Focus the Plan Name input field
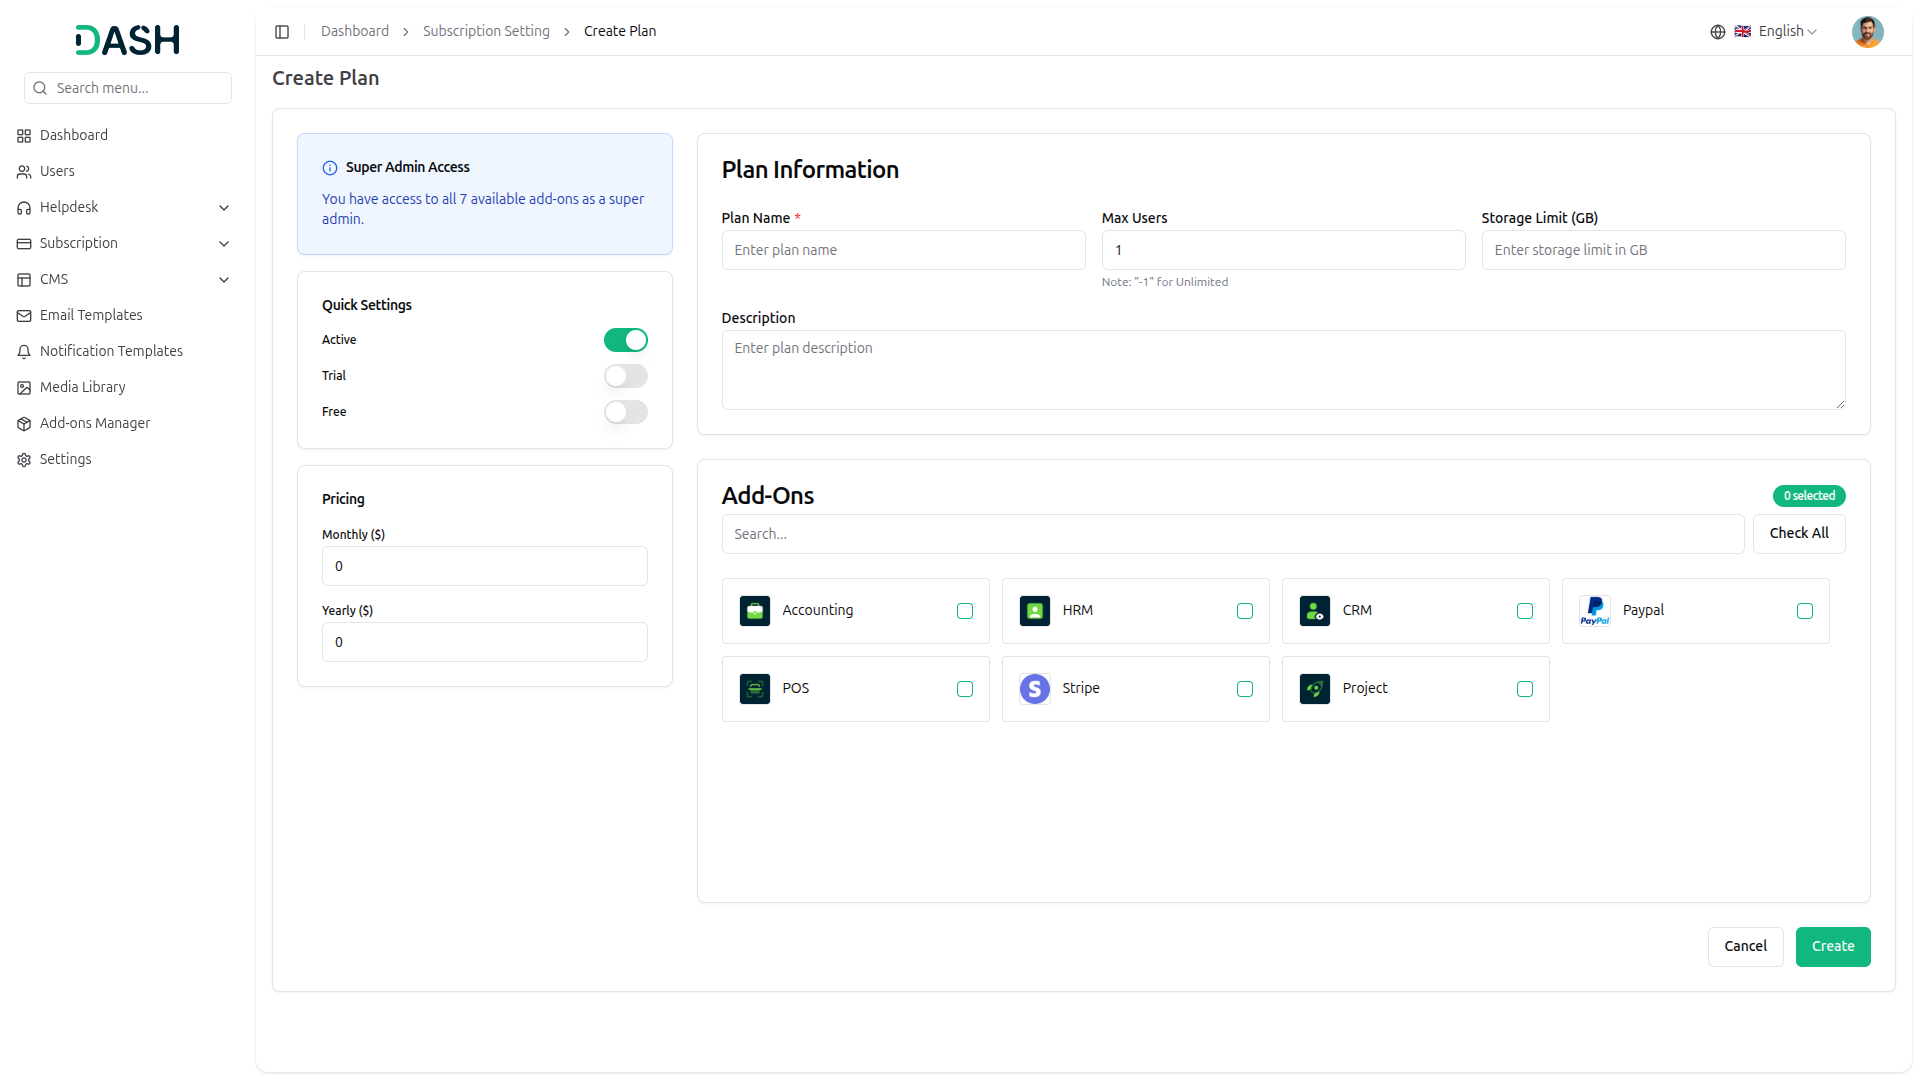 click(x=903, y=250)
